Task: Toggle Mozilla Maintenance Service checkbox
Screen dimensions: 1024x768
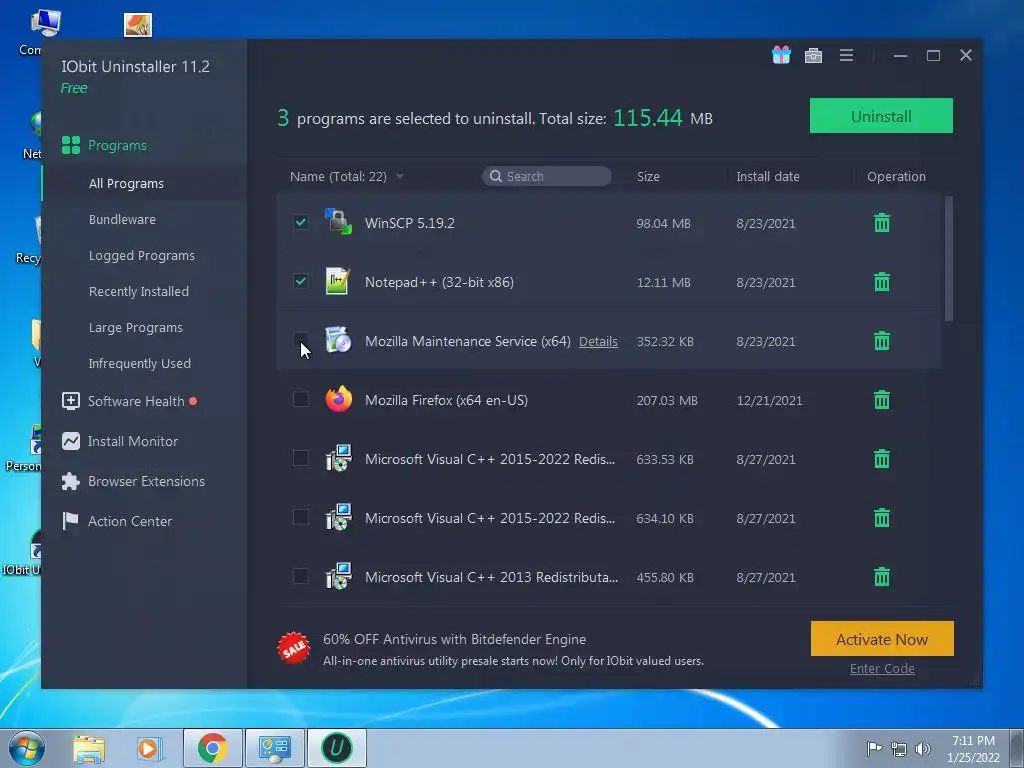Action: [x=300, y=340]
